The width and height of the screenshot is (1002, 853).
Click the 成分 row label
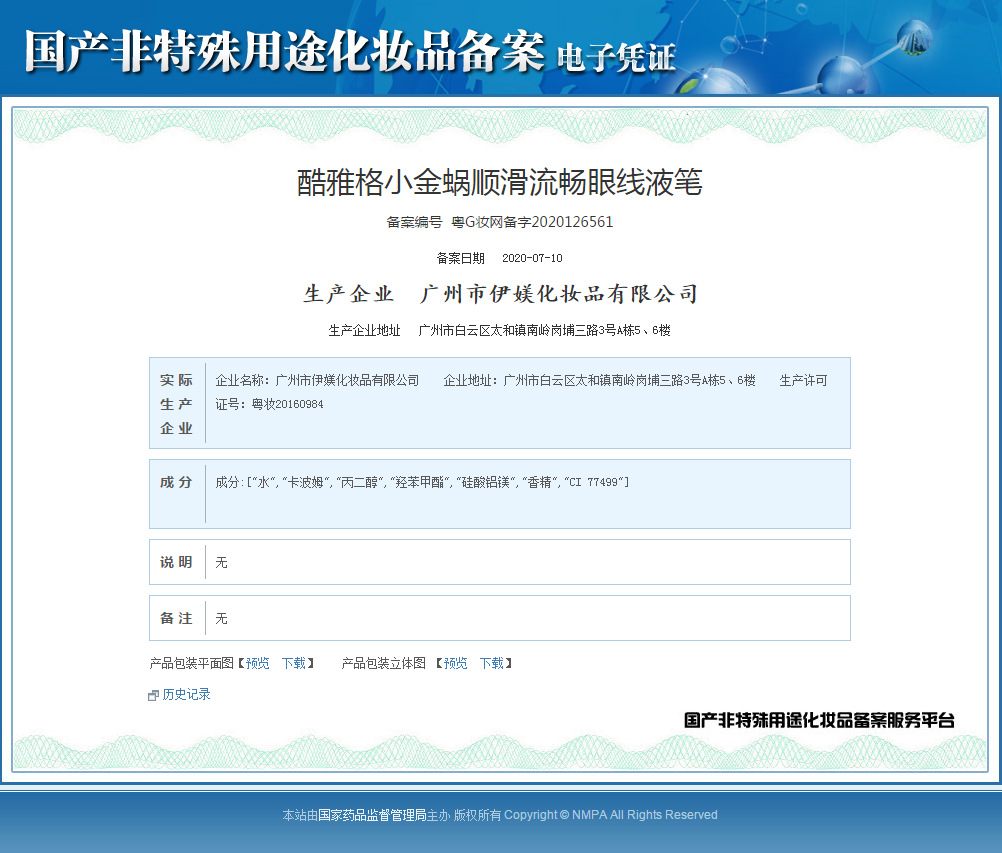point(176,482)
